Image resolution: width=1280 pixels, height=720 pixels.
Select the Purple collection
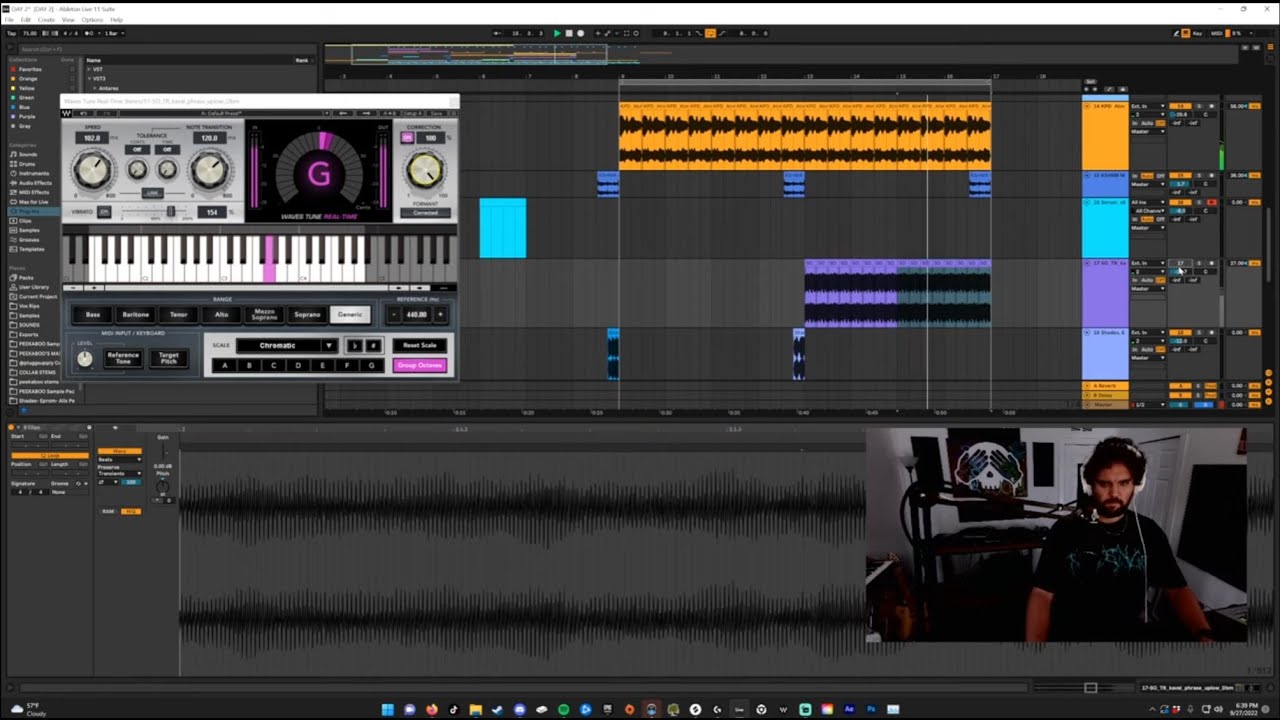pyautogui.click(x=27, y=116)
